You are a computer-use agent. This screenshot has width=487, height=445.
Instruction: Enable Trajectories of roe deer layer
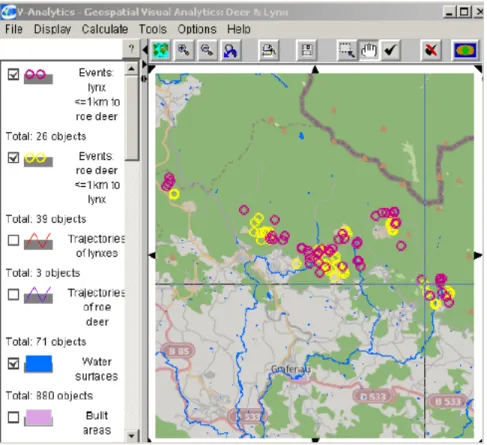pyautogui.click(x=13, y=294)
